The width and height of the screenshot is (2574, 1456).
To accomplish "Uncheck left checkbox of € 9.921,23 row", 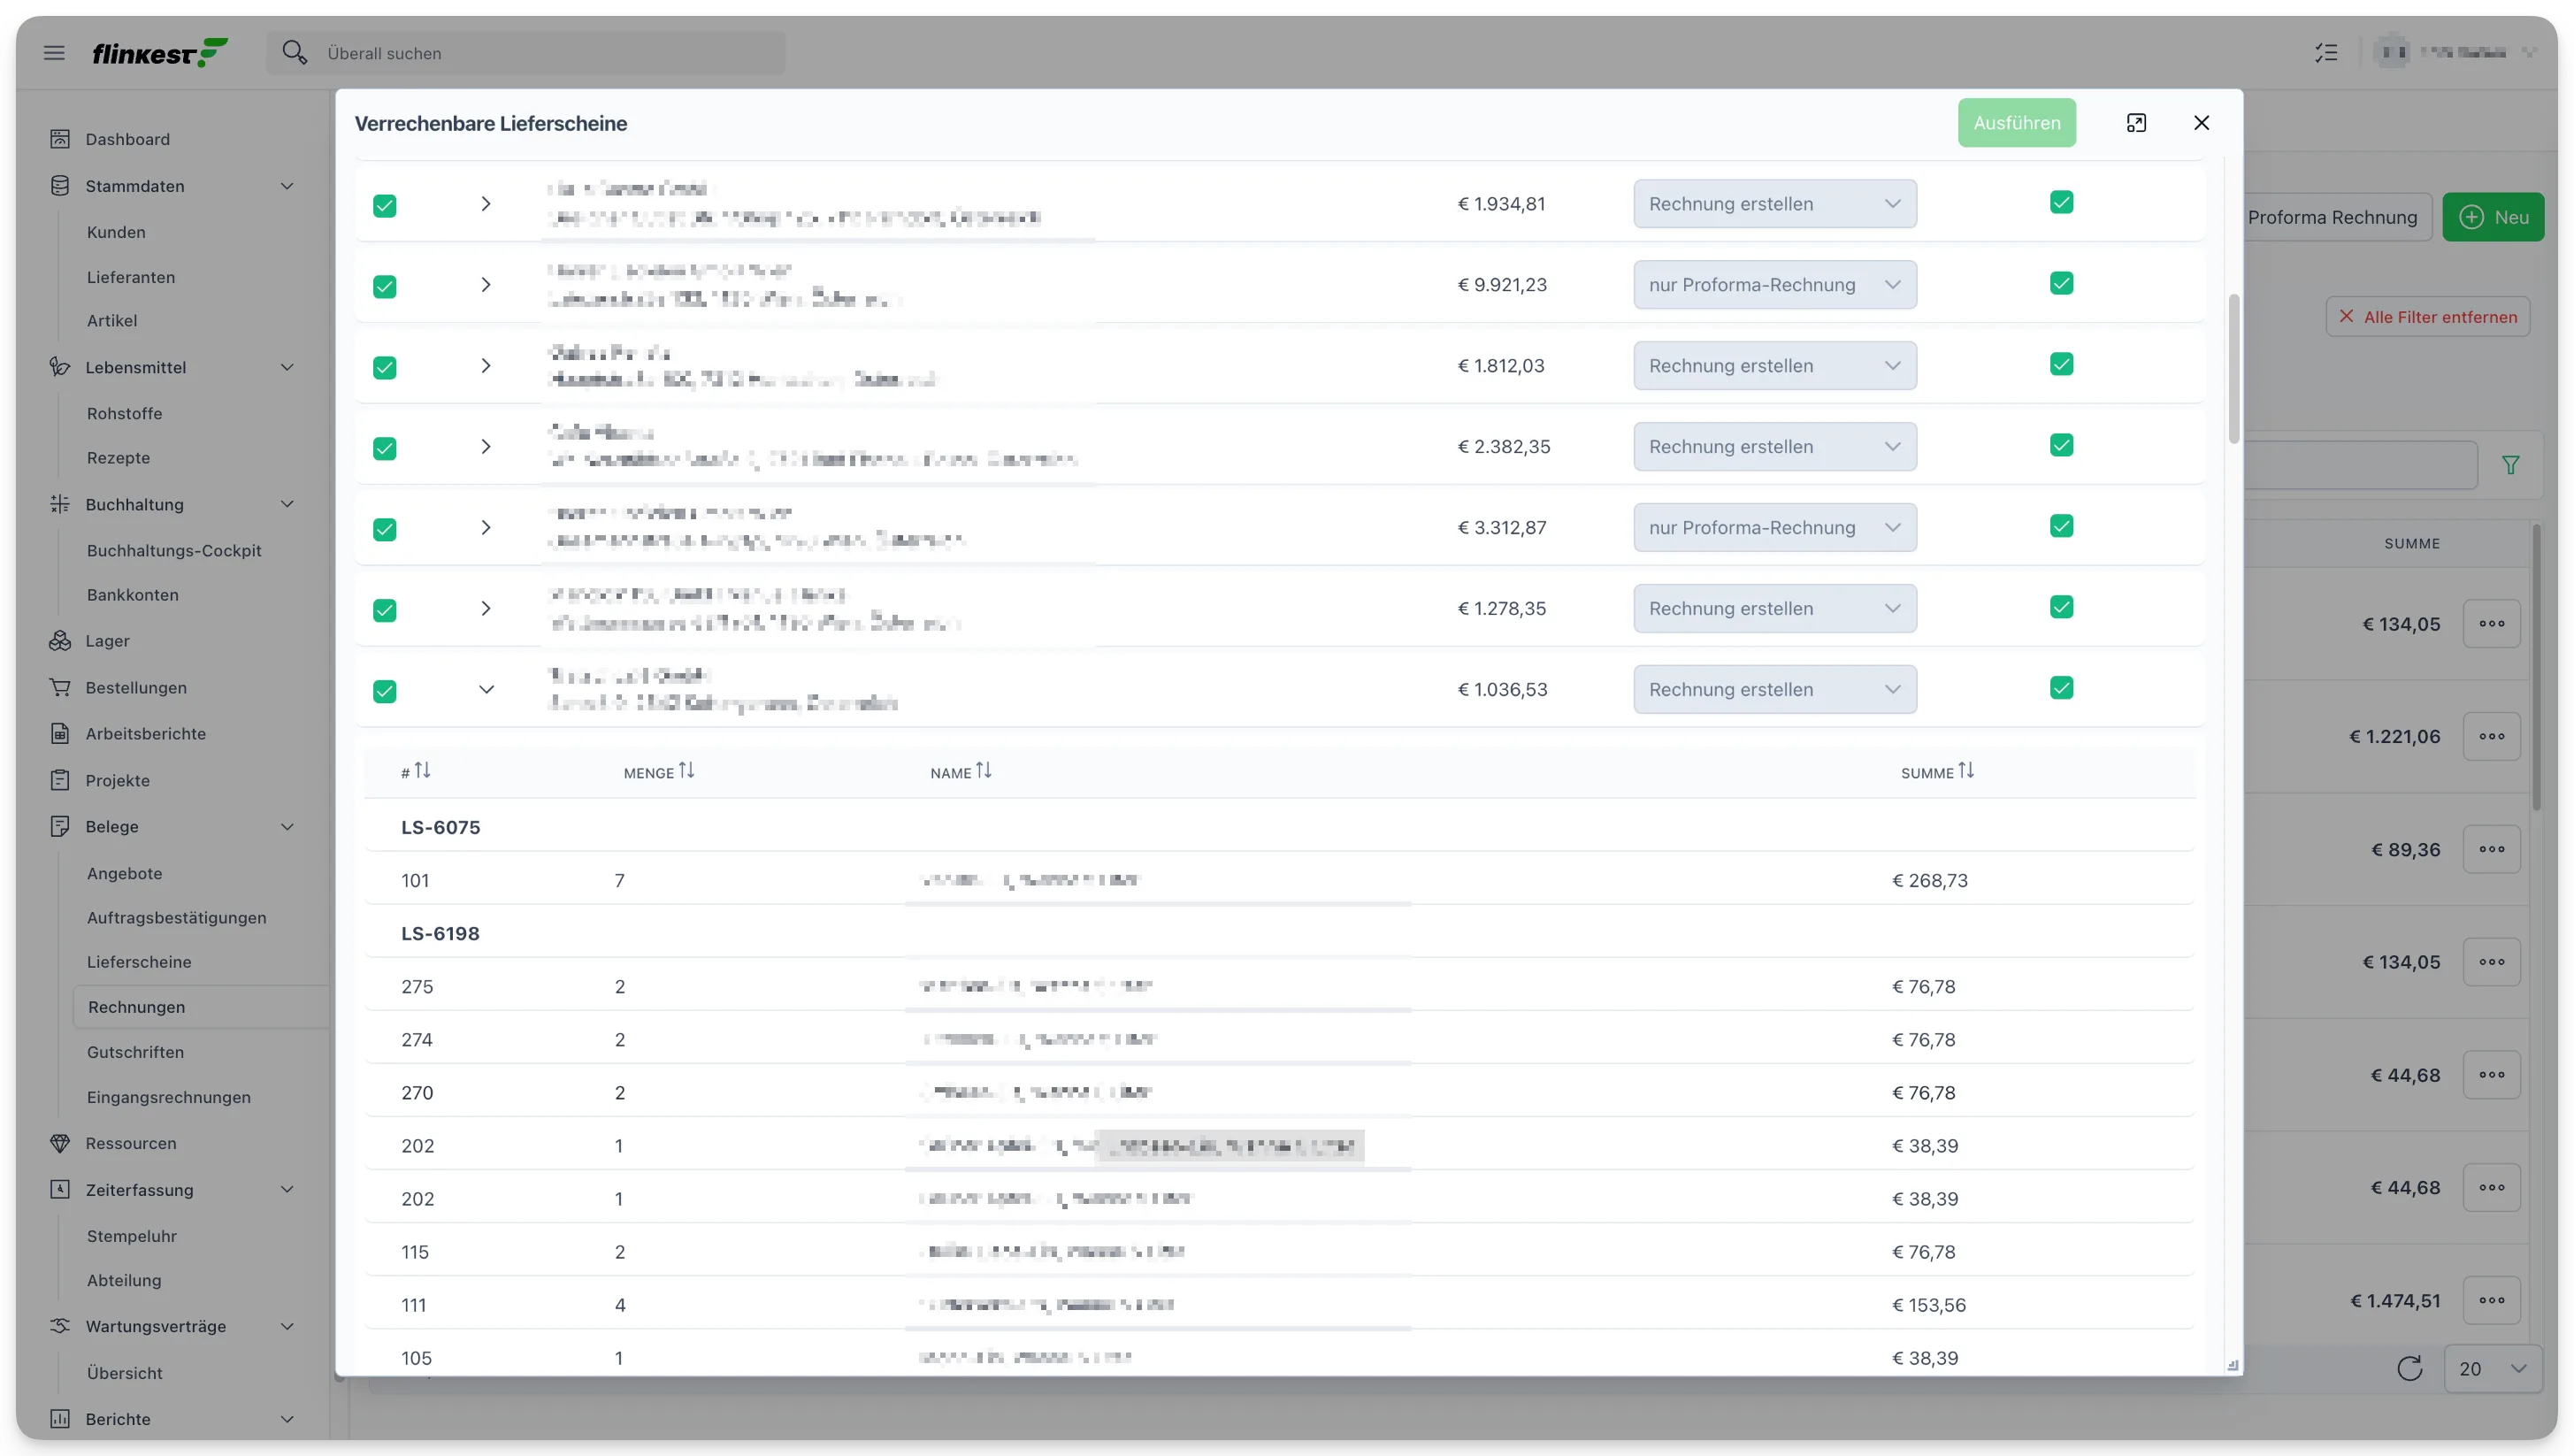I will (x=384, y=287).
